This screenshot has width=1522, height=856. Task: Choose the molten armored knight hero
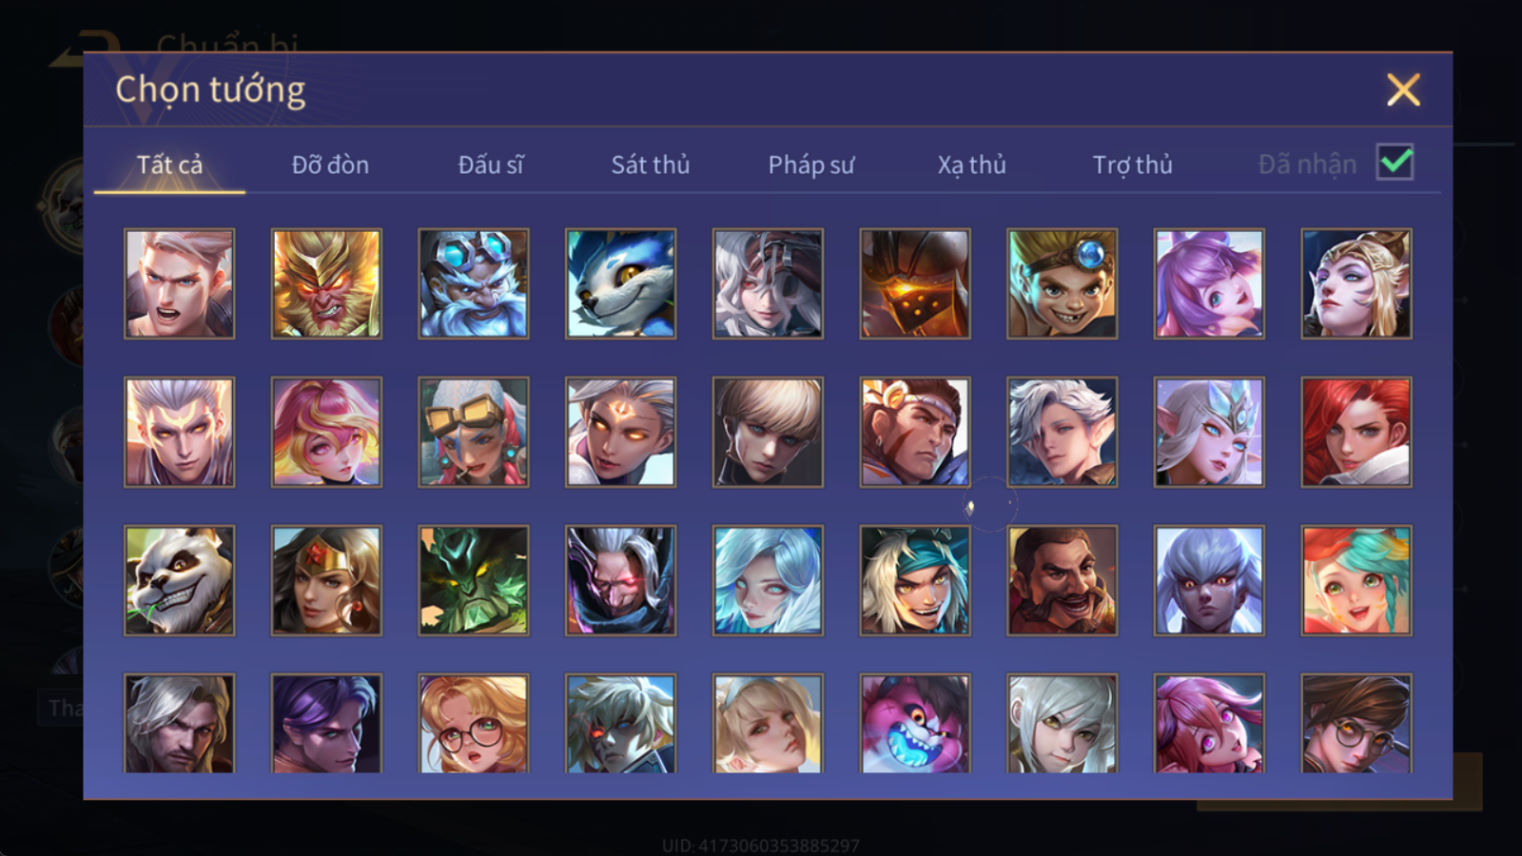click(915, 284)
